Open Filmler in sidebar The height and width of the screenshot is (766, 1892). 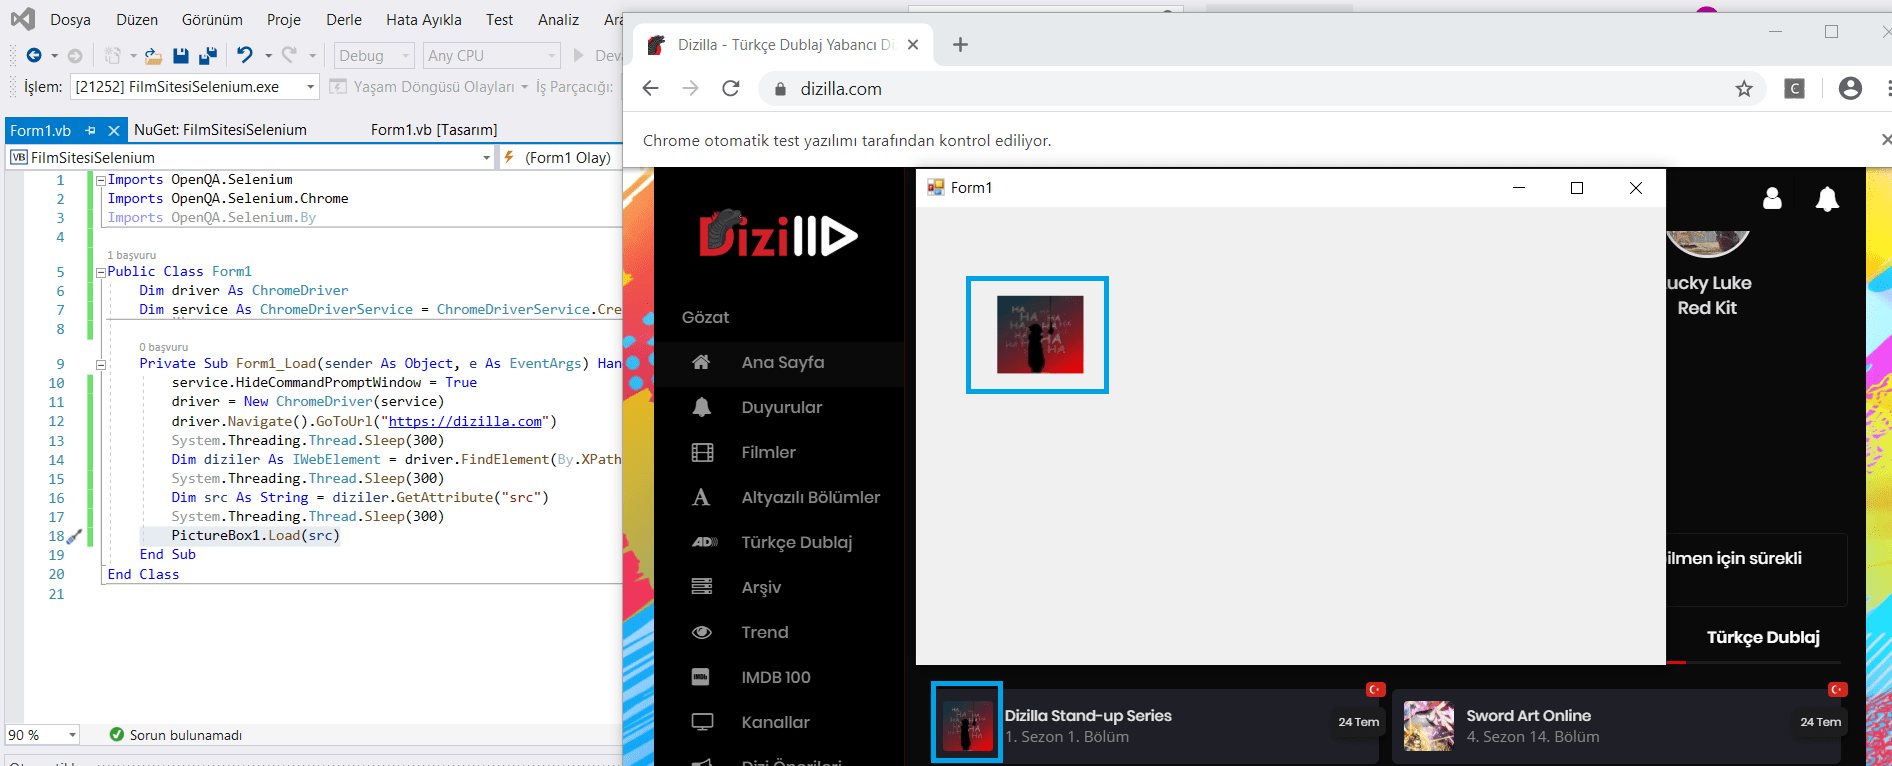779,452
